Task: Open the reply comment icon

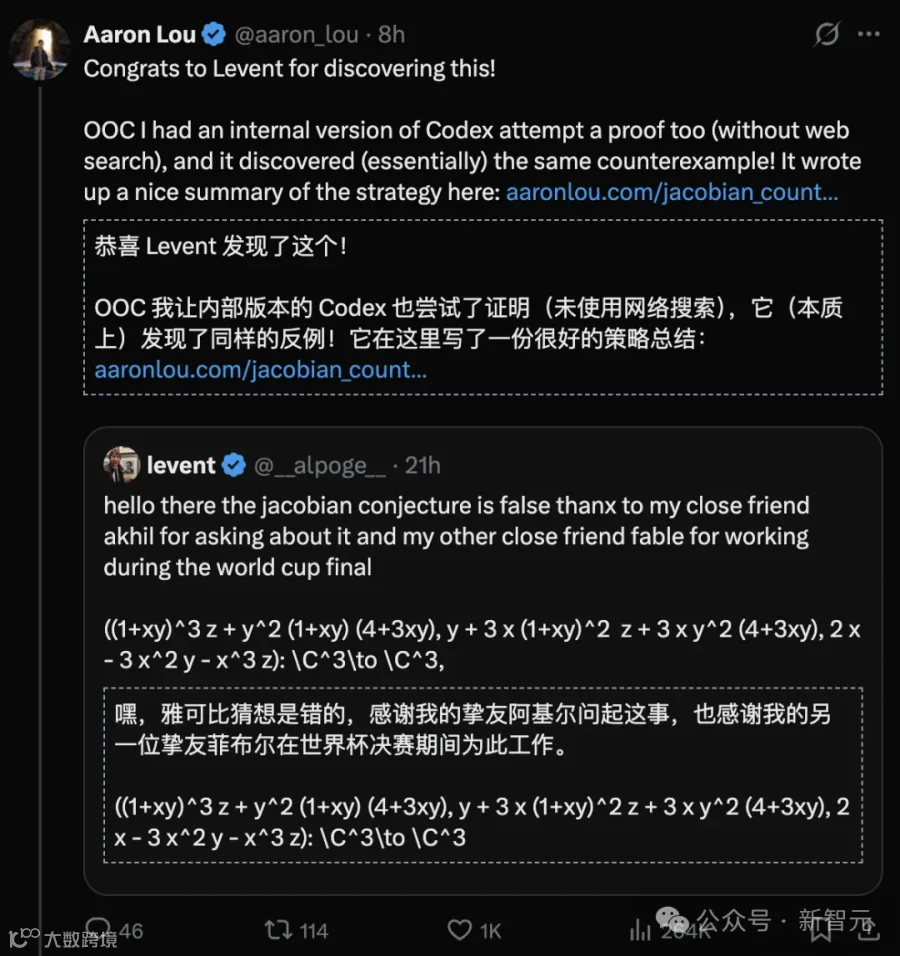Action: tap(98, 930)
